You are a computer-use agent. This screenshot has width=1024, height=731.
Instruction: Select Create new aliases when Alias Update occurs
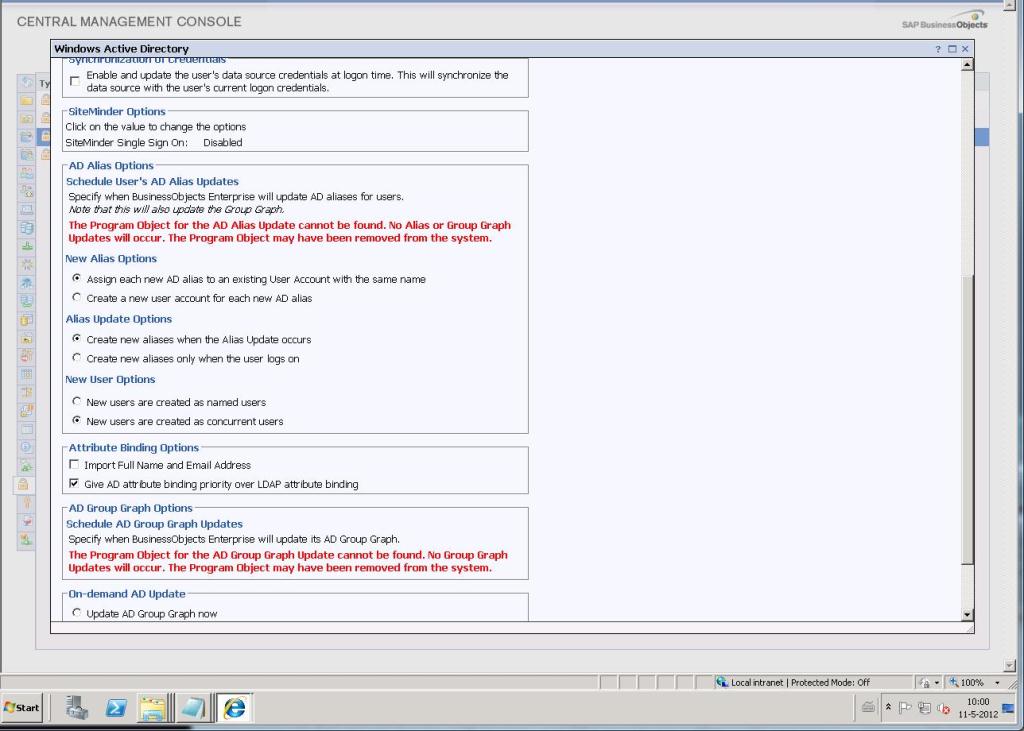pos(76,338)
